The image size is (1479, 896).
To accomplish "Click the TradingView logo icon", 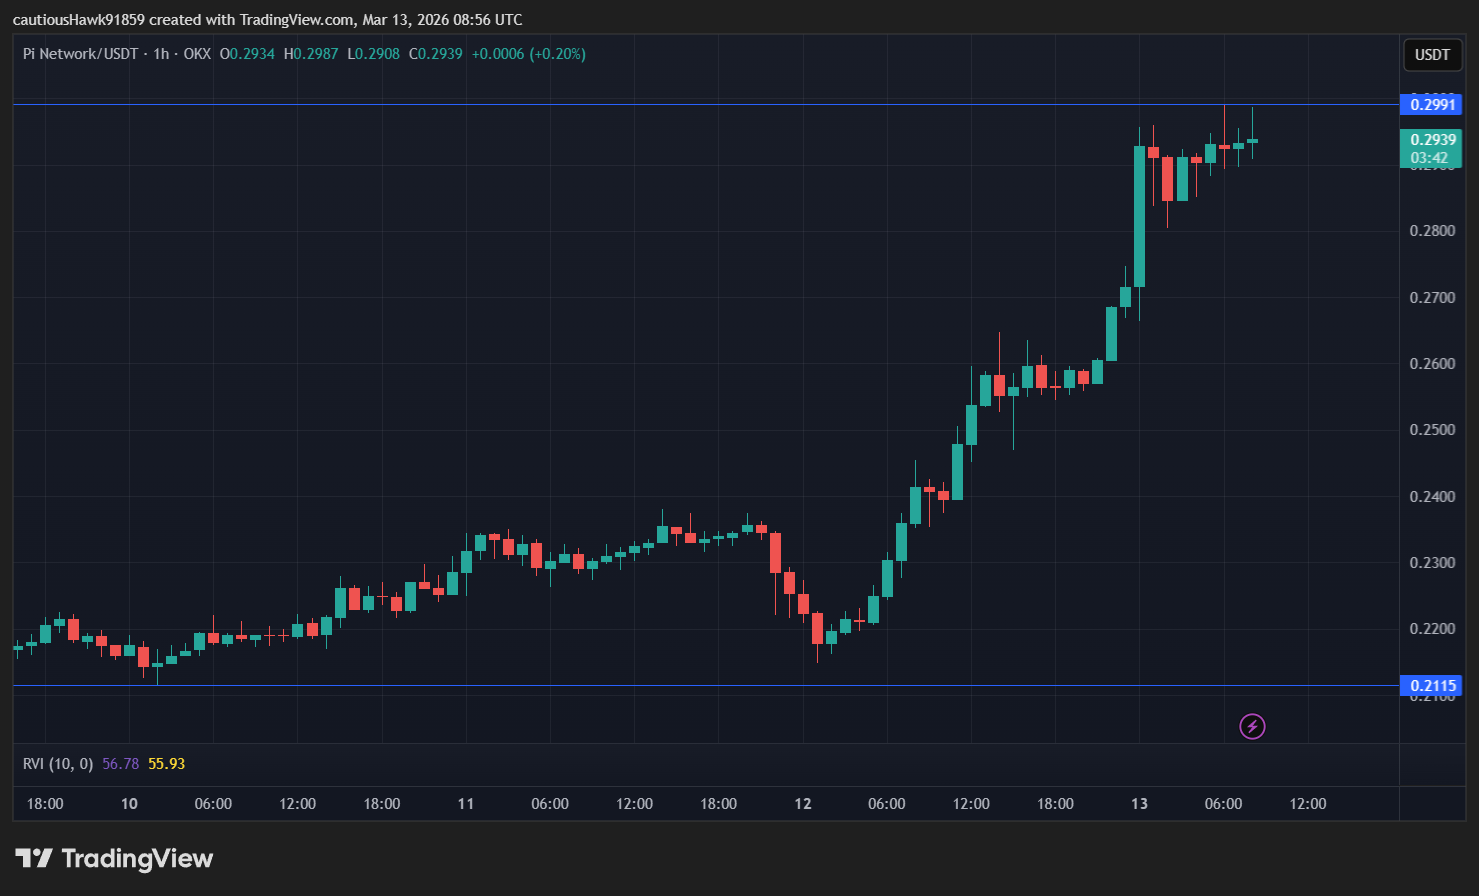I will point(34,858).
